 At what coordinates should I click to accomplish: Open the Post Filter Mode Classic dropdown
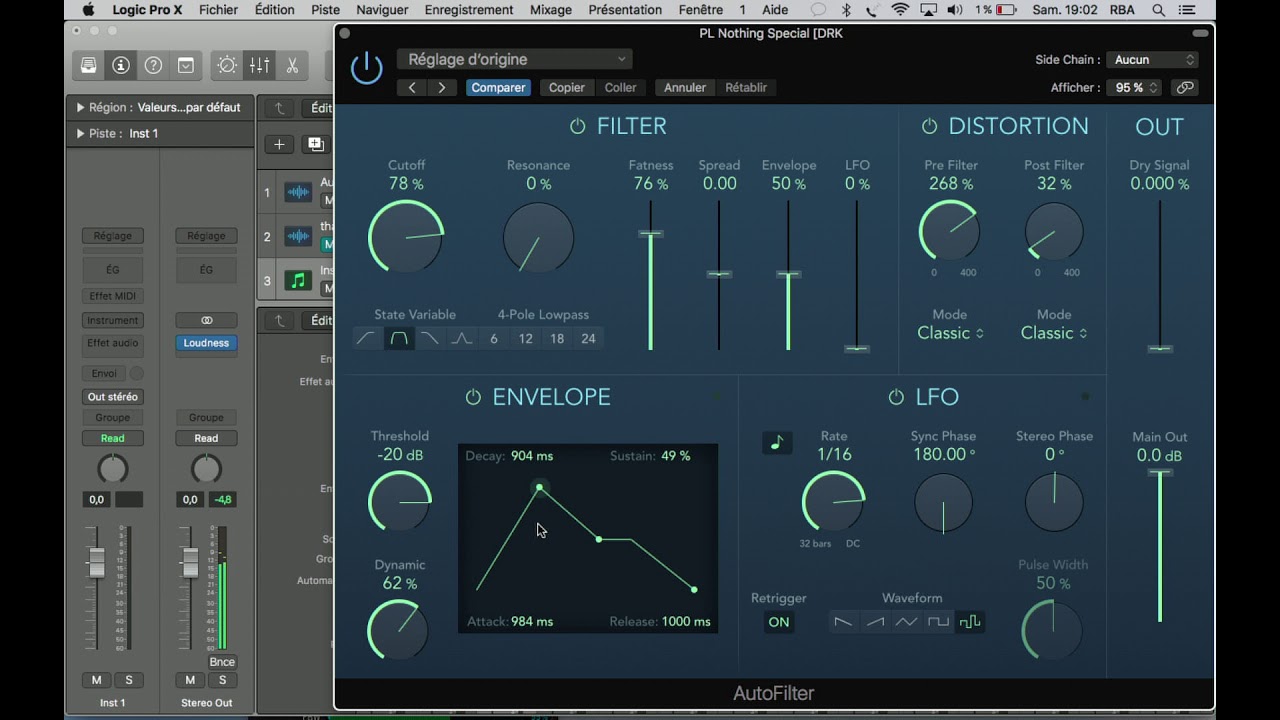point(1054,334)
